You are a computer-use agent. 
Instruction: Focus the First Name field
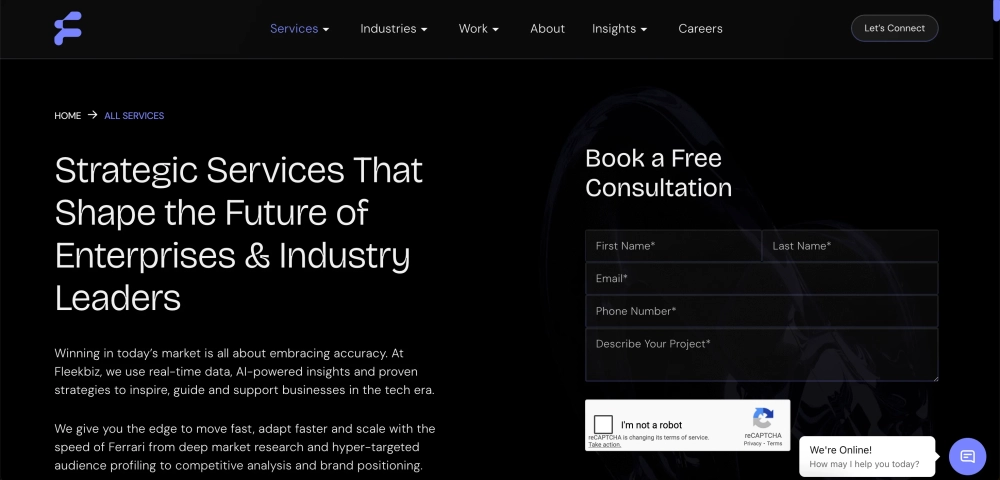[x=673, y=246]
